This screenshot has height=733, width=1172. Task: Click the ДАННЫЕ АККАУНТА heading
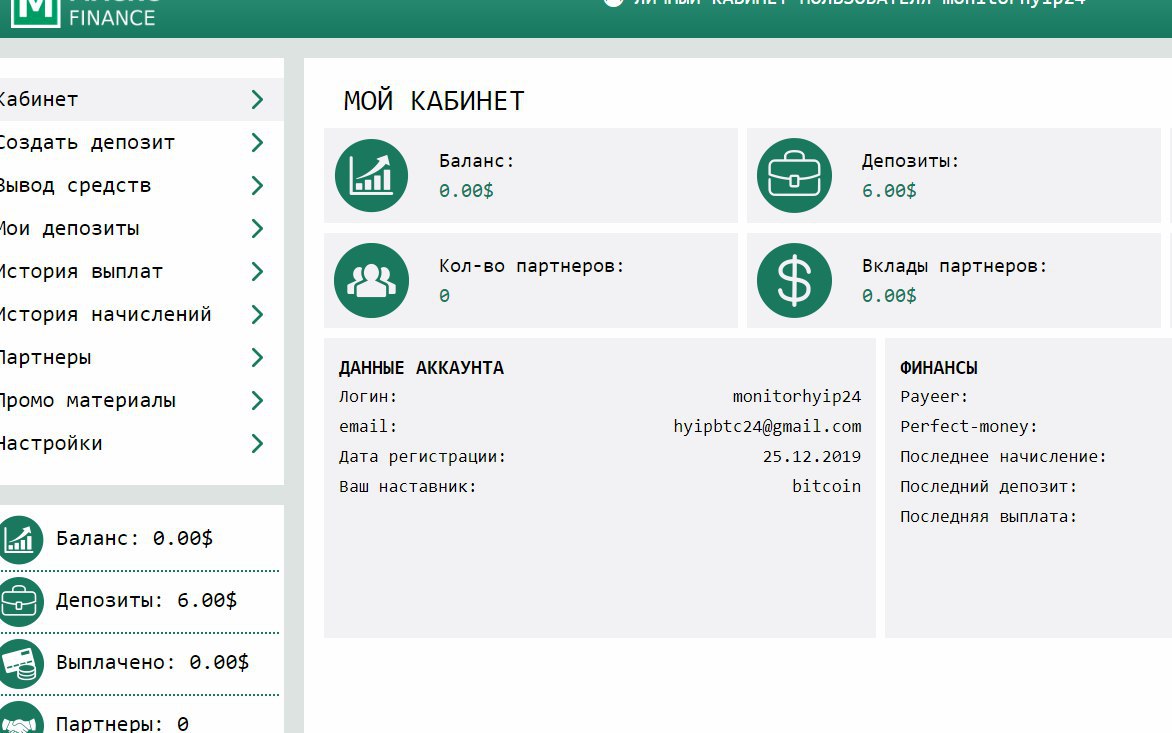pos(421,368)
